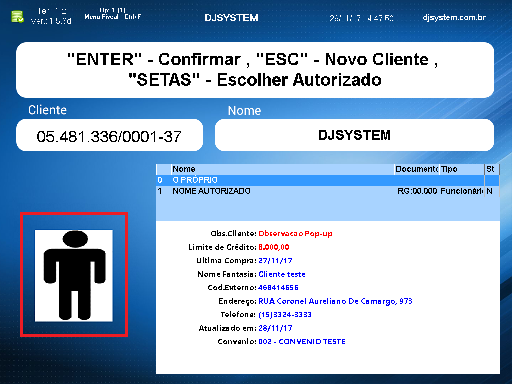
Task: Click the Nome field showing DJSYSTEM
Action: [354, 135]
